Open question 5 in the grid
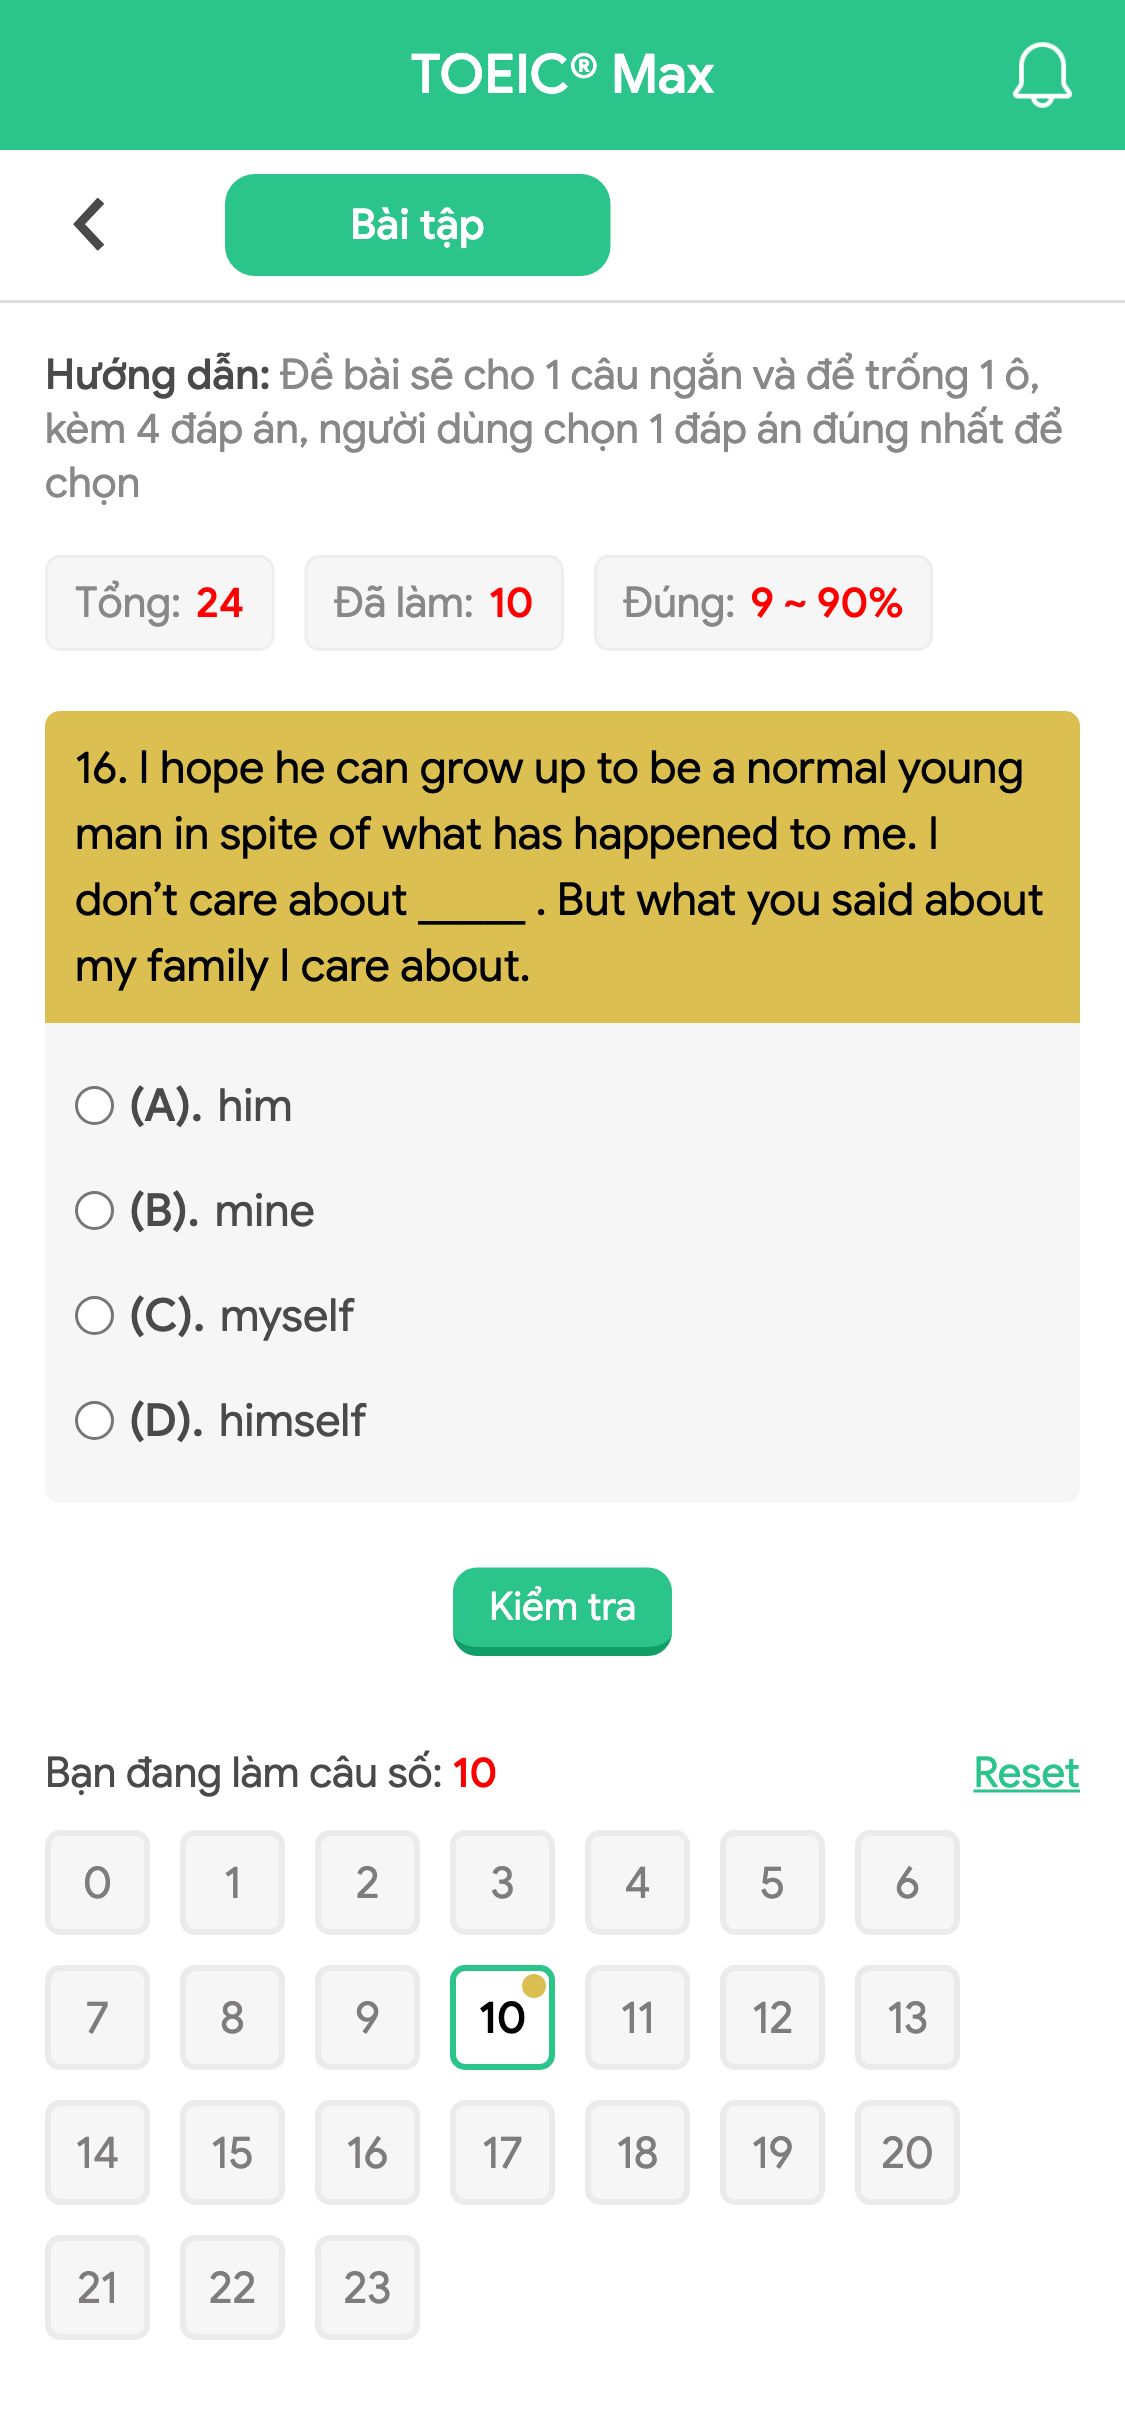The width and height of the screenshot is (1125, 2436). 772,1884
